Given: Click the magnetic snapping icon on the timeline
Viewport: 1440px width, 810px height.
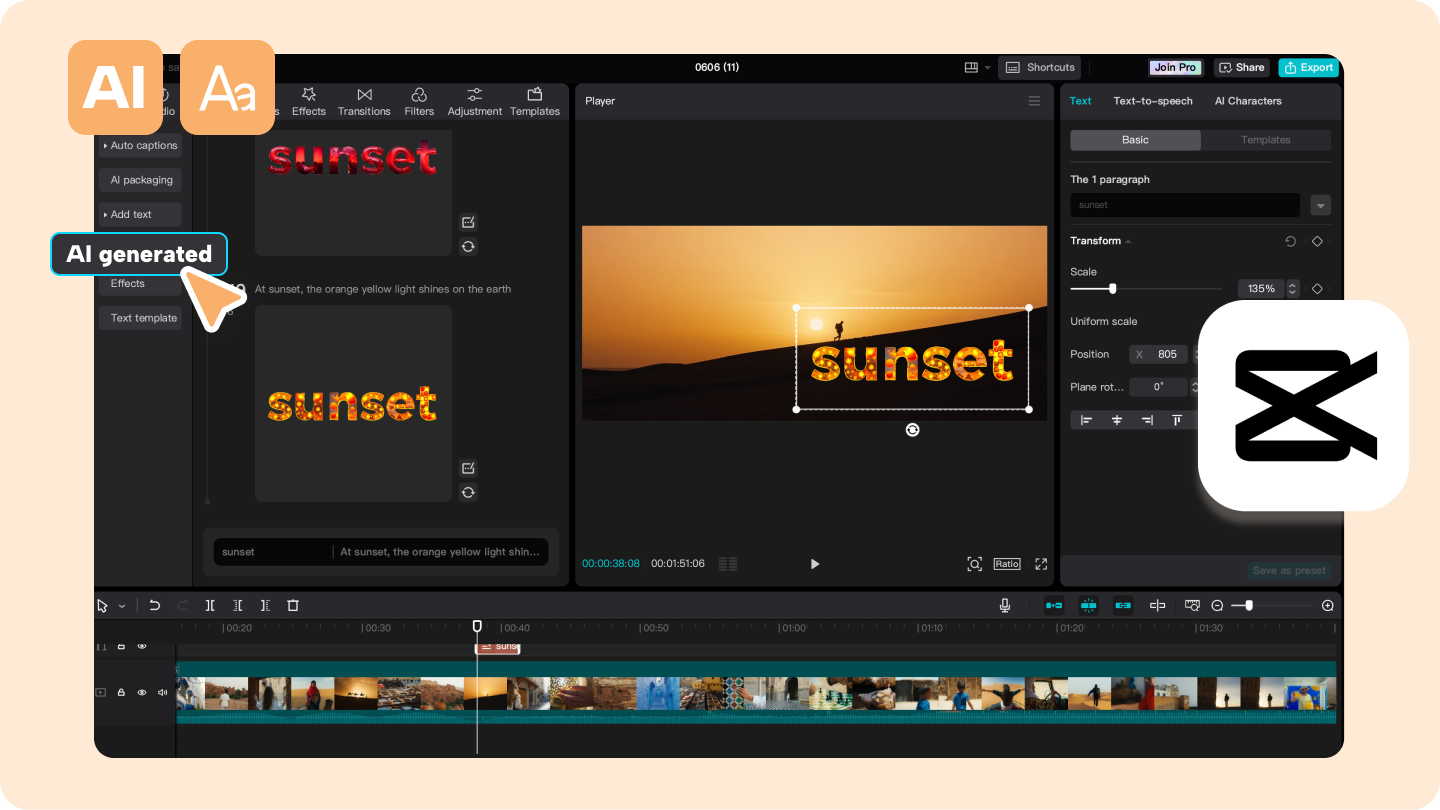Looking at the screenshot, I should point(1089,605).
